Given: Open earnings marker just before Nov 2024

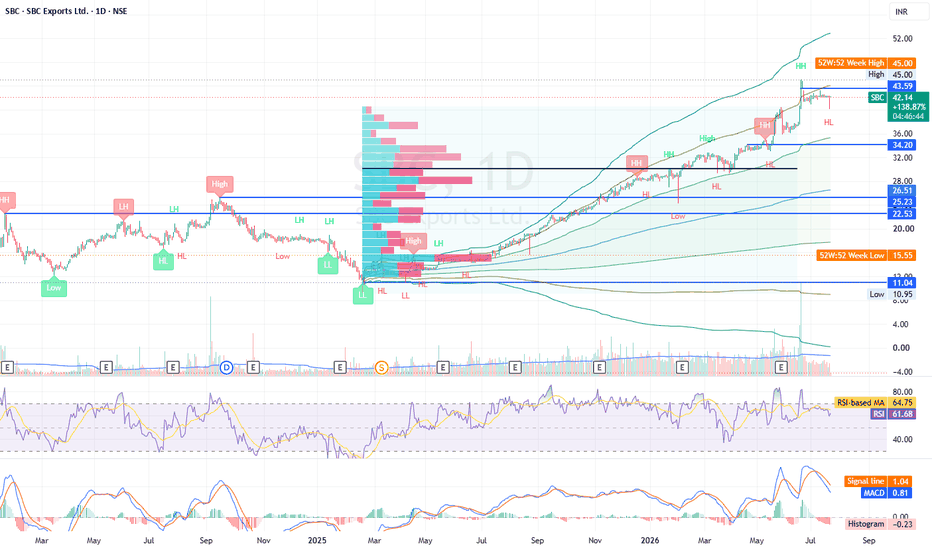Looking at the screenshot, I should (x=253, y=367).
